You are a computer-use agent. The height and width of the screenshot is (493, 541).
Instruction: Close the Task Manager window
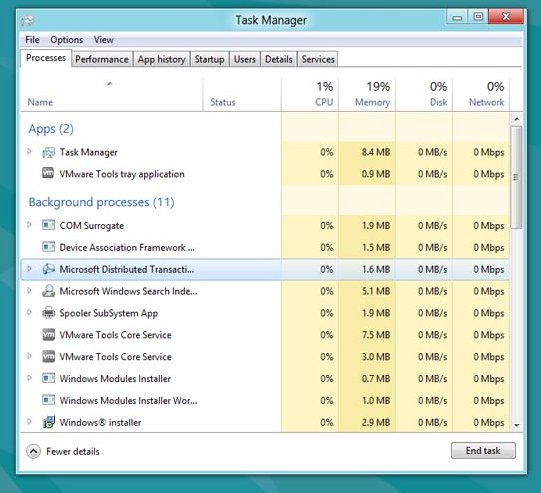coord(506,17)
